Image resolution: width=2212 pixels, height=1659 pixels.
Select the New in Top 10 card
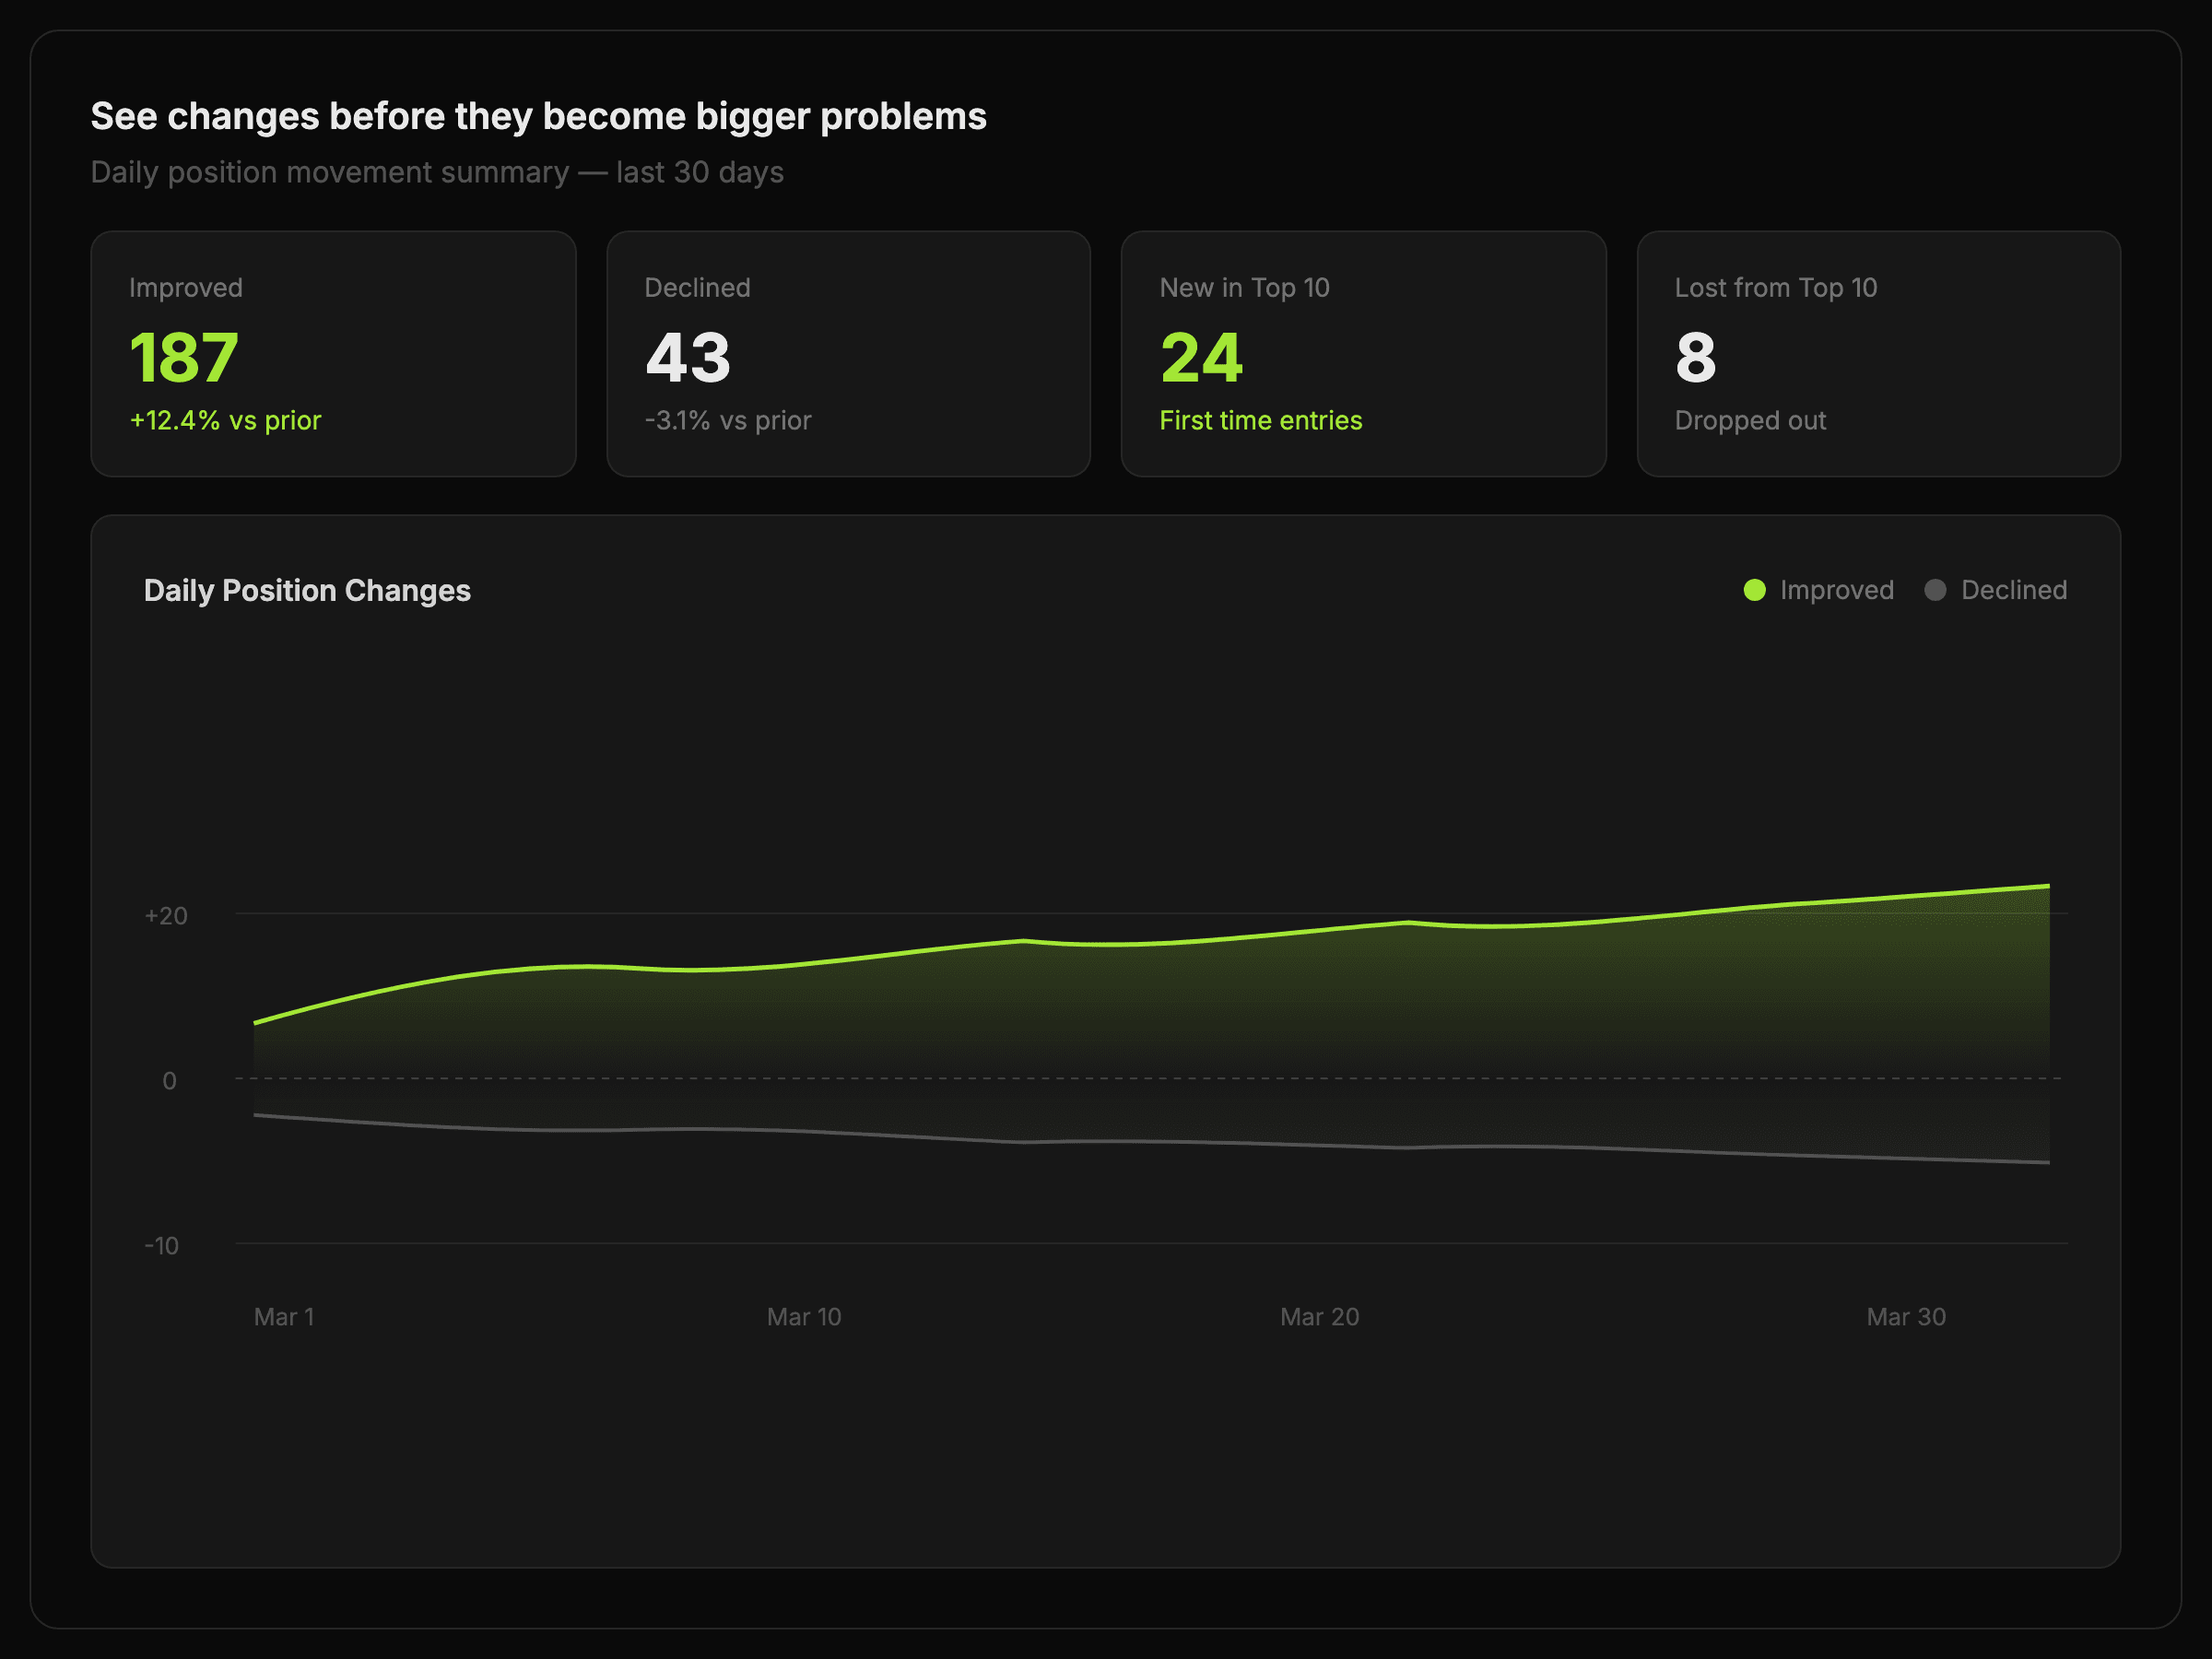click(x=1363, y=354)
